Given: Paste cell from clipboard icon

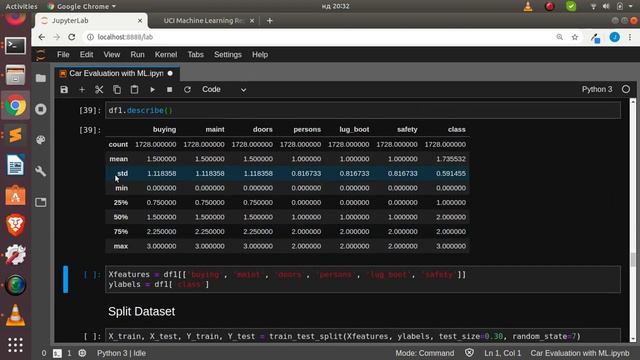Looking at the screenshot, I should (x=134, y=89).
